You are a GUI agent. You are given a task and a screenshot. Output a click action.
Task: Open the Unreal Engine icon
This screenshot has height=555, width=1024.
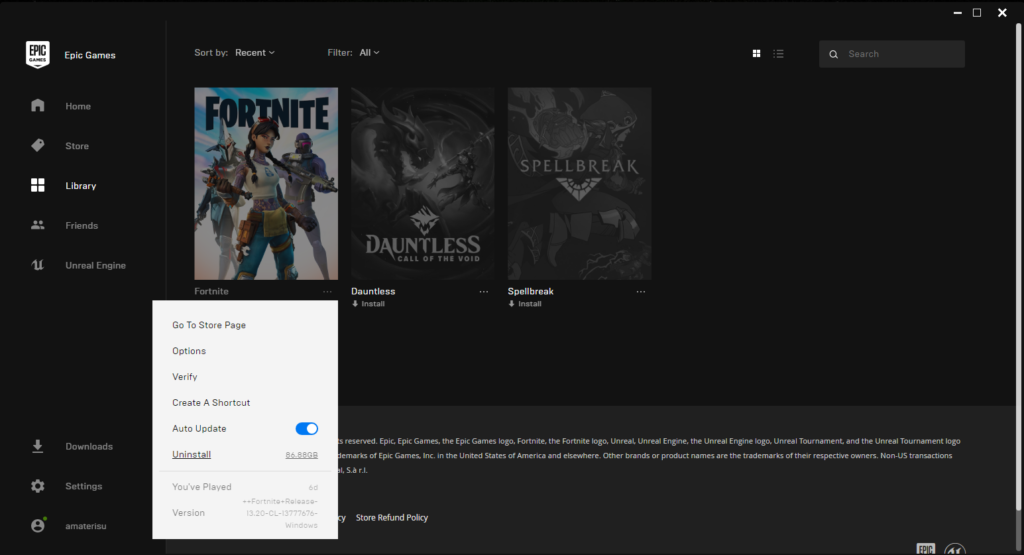(38, 265)
